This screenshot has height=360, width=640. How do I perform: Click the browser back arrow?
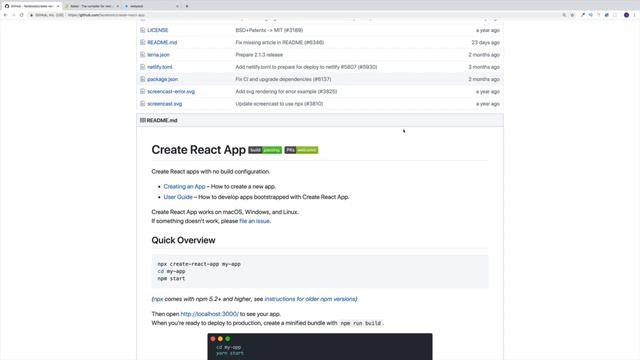tap(5, 15)
